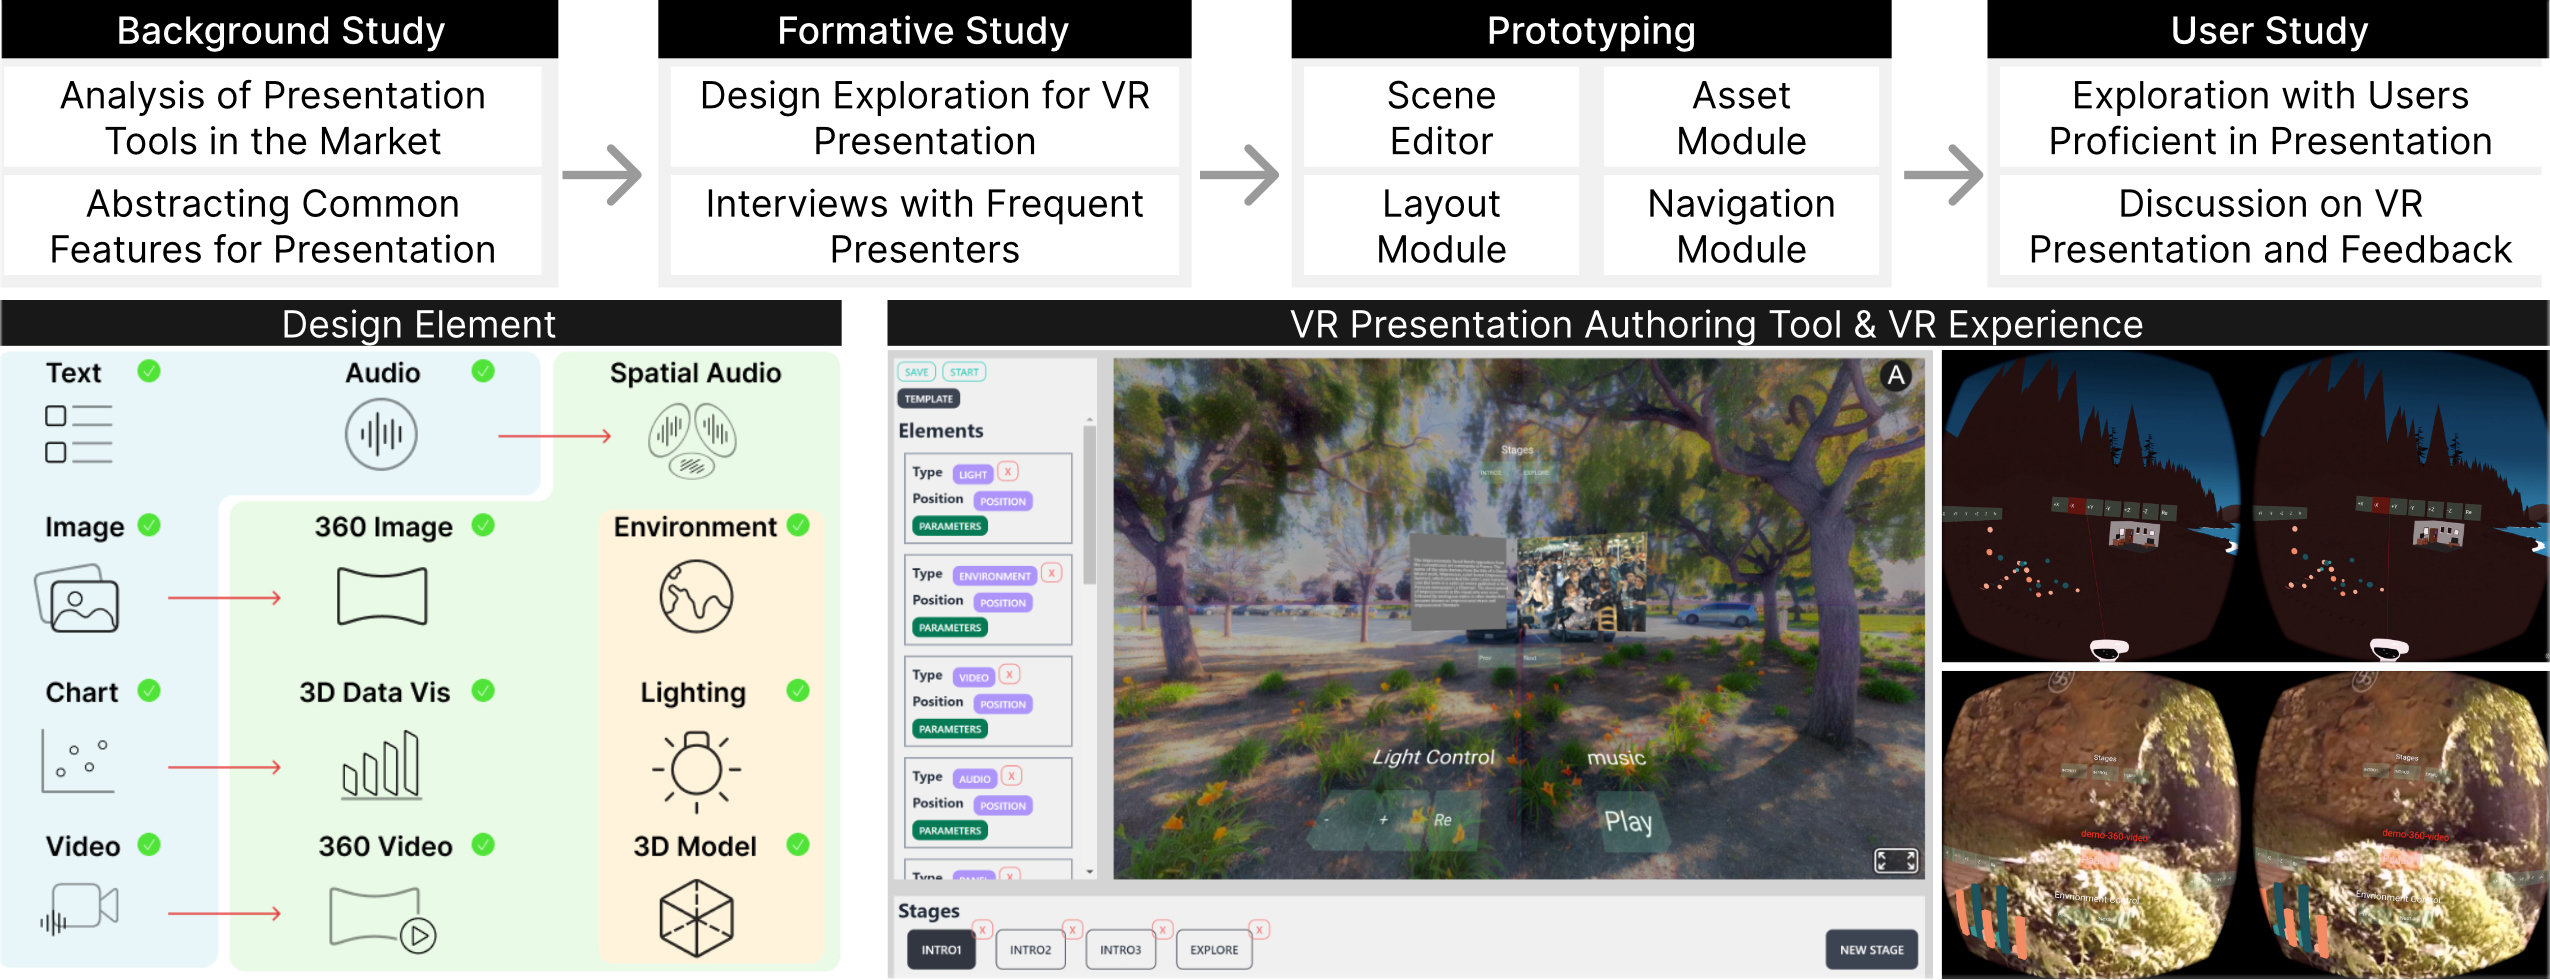Viewport: 2550px width, 980px height.
Task: Toggle the green checkmark beside Text
Action: click(149, 372)
